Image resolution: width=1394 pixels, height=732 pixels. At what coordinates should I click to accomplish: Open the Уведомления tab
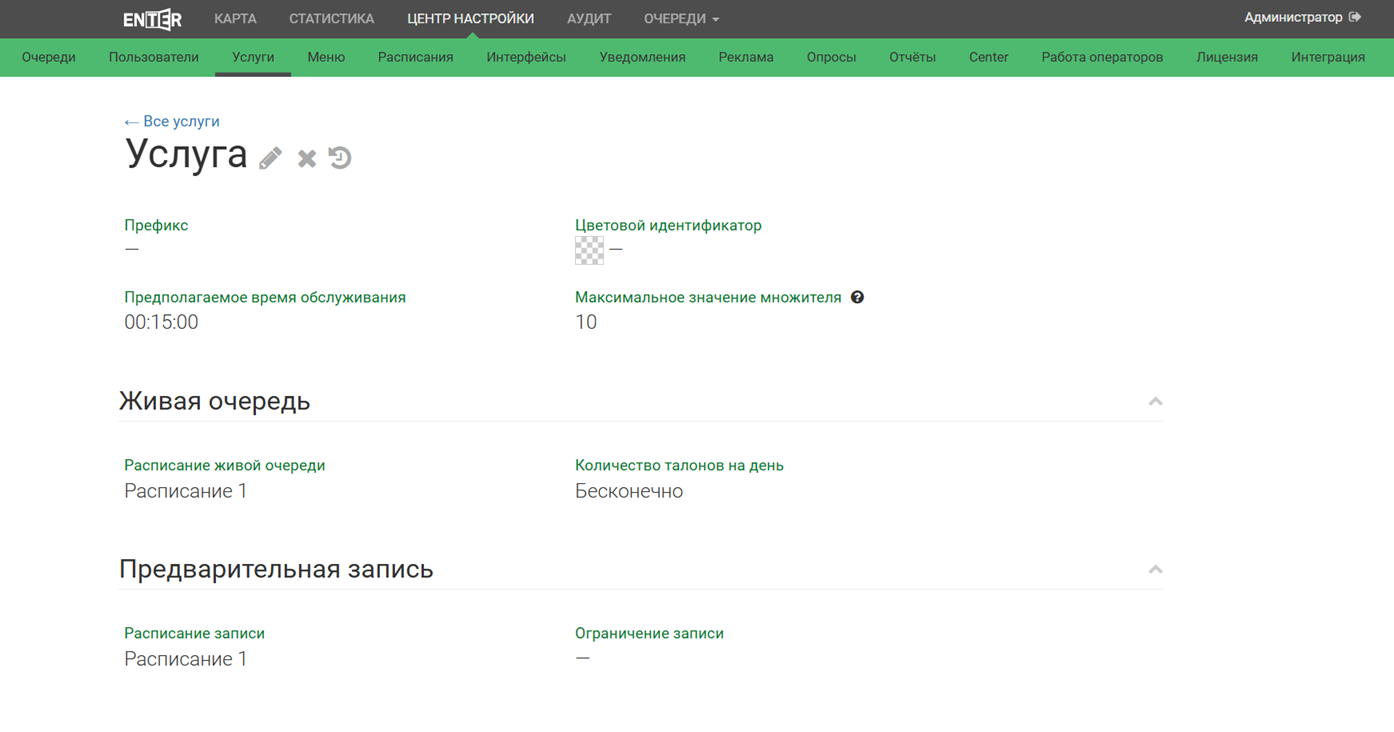[642, 57]
